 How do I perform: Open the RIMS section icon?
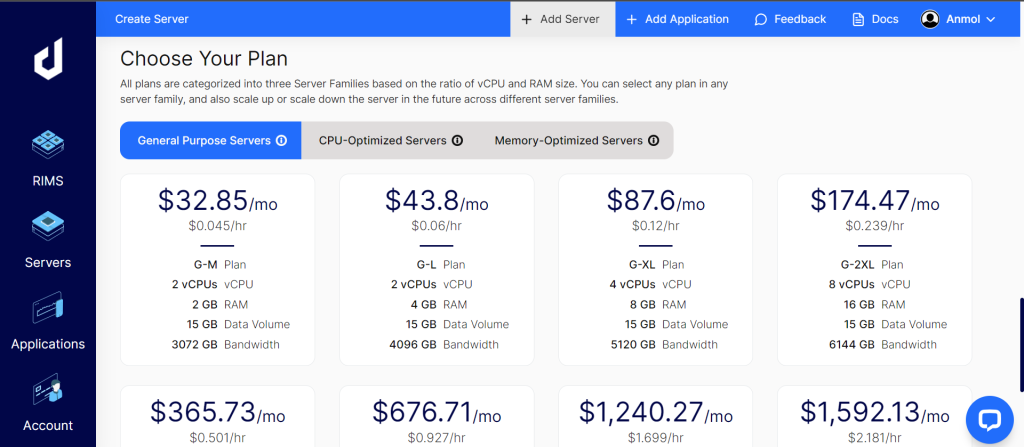click(x=48, y=146)
